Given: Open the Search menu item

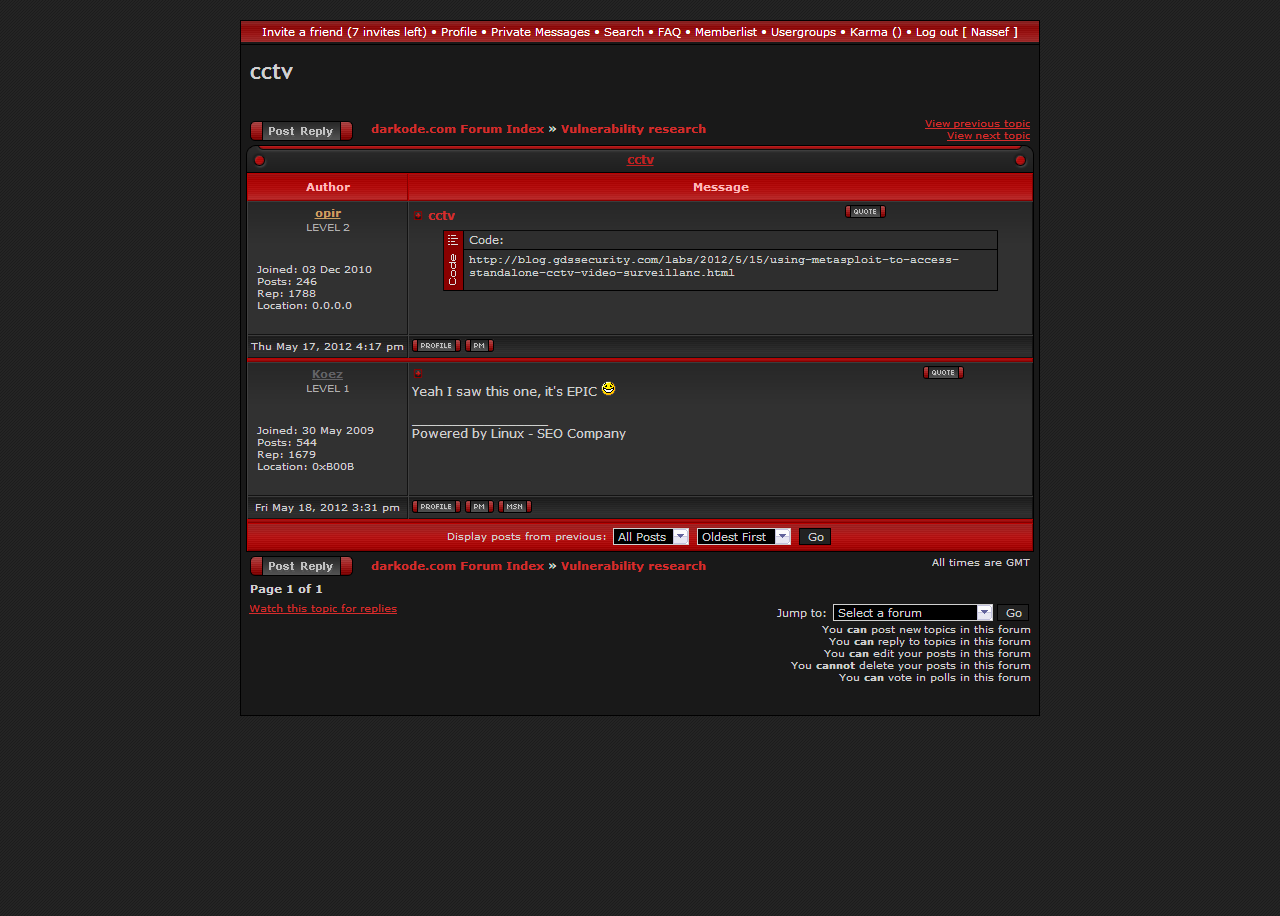Looking at the screenshot, I should [x=623, y=32].
